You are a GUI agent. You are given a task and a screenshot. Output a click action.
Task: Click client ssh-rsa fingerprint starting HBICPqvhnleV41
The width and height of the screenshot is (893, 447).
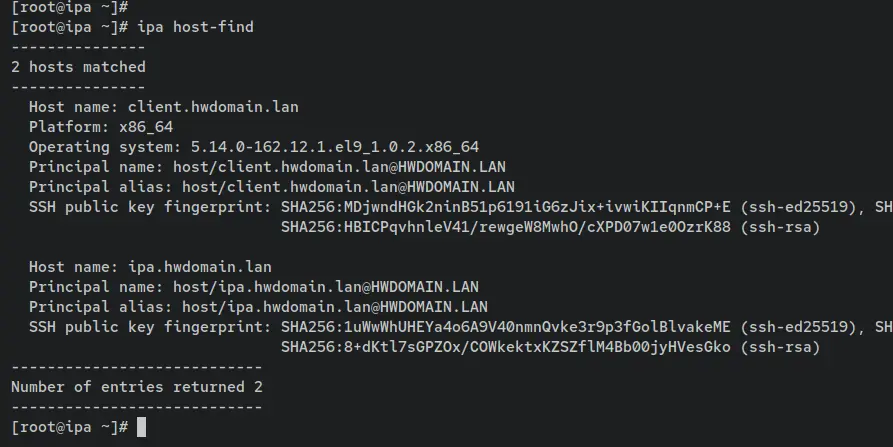[x=506, y=227]
